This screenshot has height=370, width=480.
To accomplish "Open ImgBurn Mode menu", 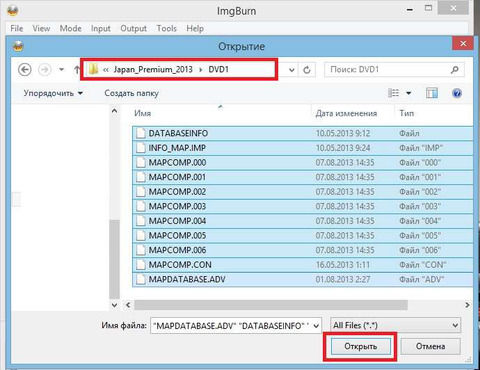I will point(70,28).
